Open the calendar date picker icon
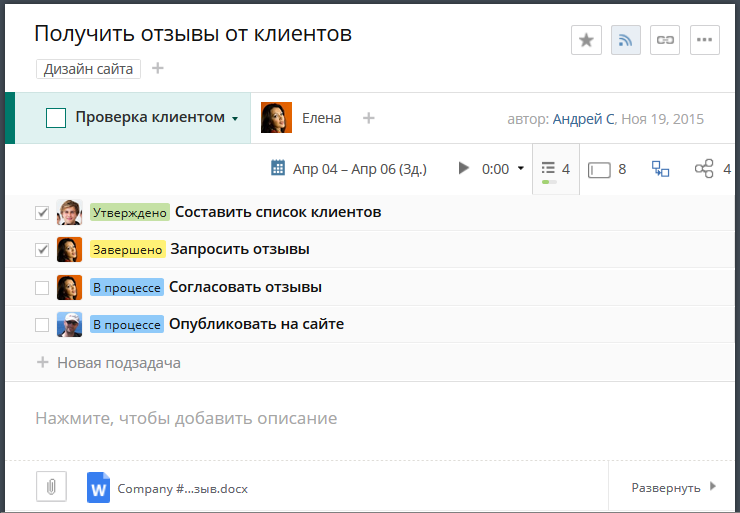This screenshot has width=740, height=513. [278, 168]
